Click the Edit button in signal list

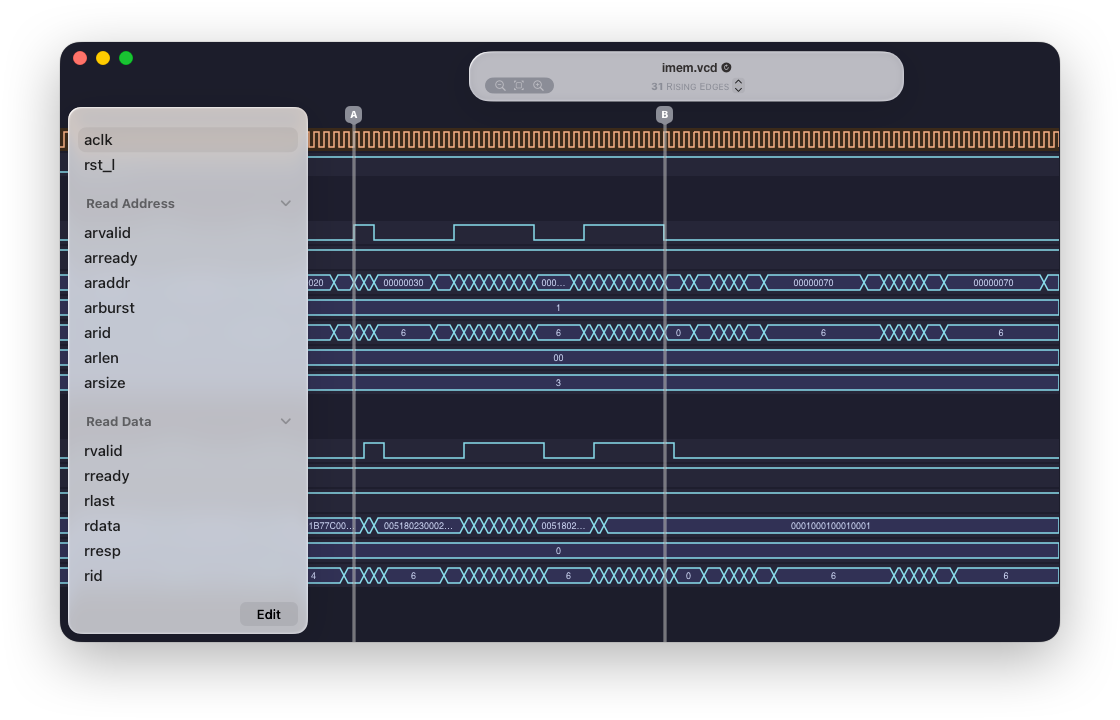point(269,614)
